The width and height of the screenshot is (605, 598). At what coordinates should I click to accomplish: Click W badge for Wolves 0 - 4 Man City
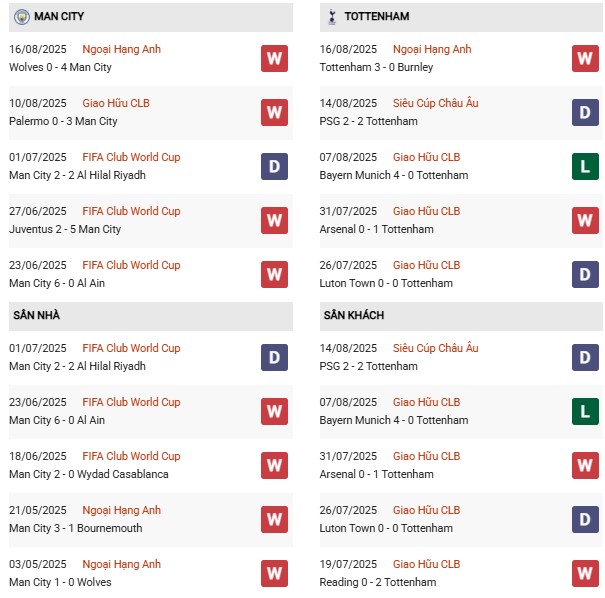(274, 59)
